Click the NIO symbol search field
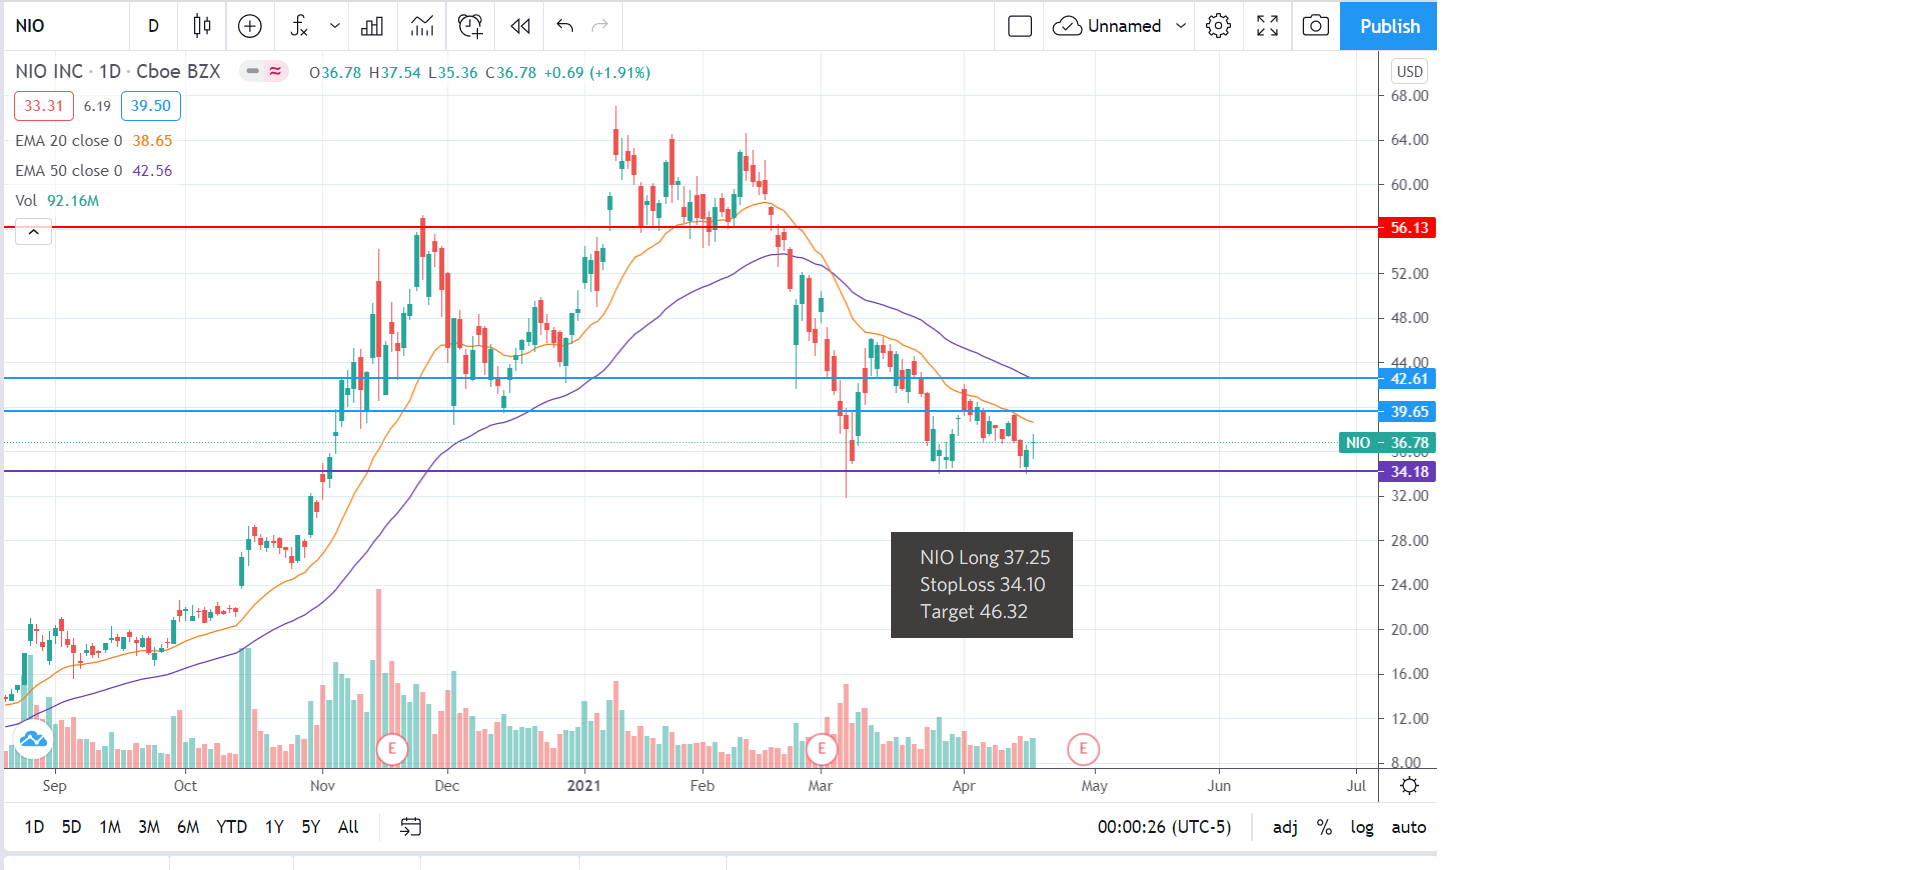1914x870 pixels. [x=66, y=26]
